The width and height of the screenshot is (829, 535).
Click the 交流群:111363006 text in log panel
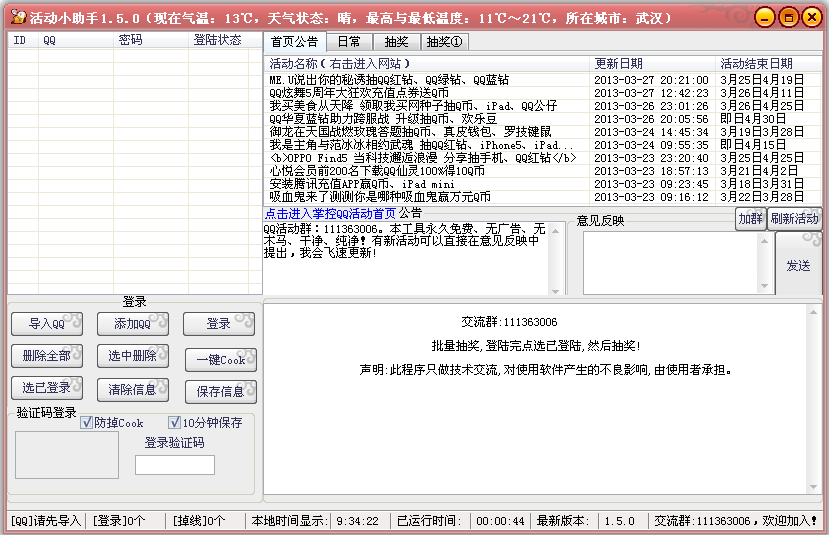coord(509,322)
